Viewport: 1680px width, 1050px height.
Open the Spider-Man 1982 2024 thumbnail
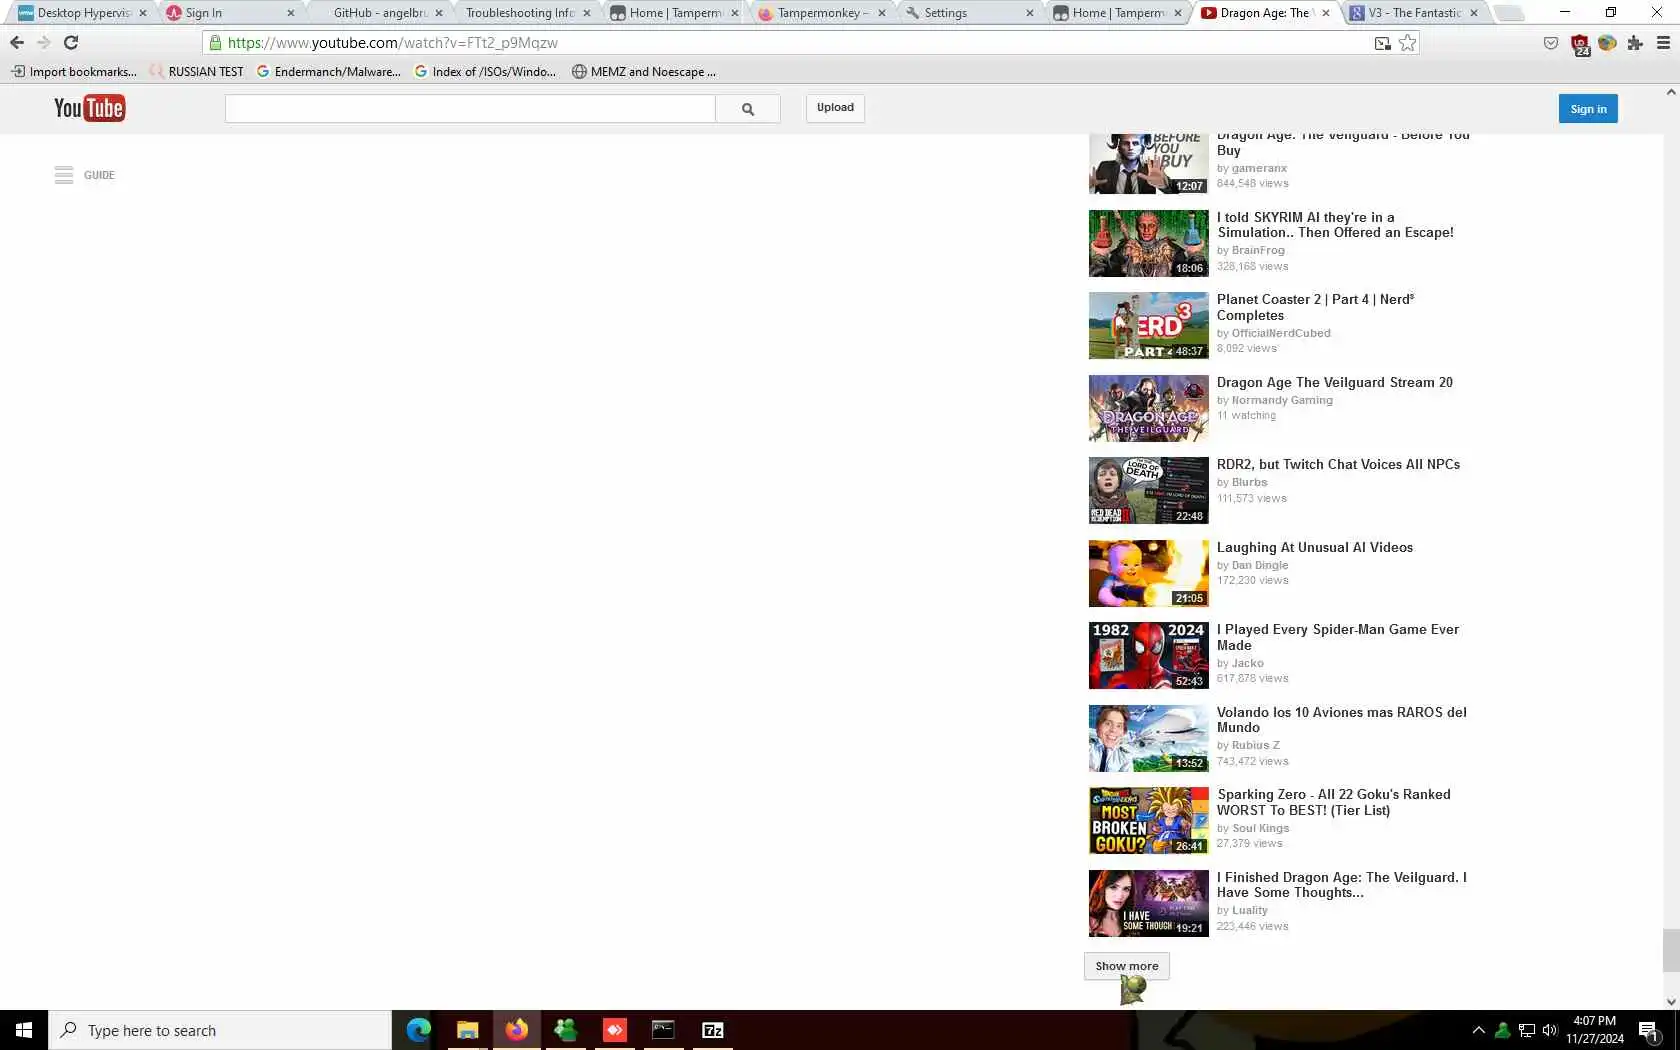pyautogui.click(x=1148, y=656)
